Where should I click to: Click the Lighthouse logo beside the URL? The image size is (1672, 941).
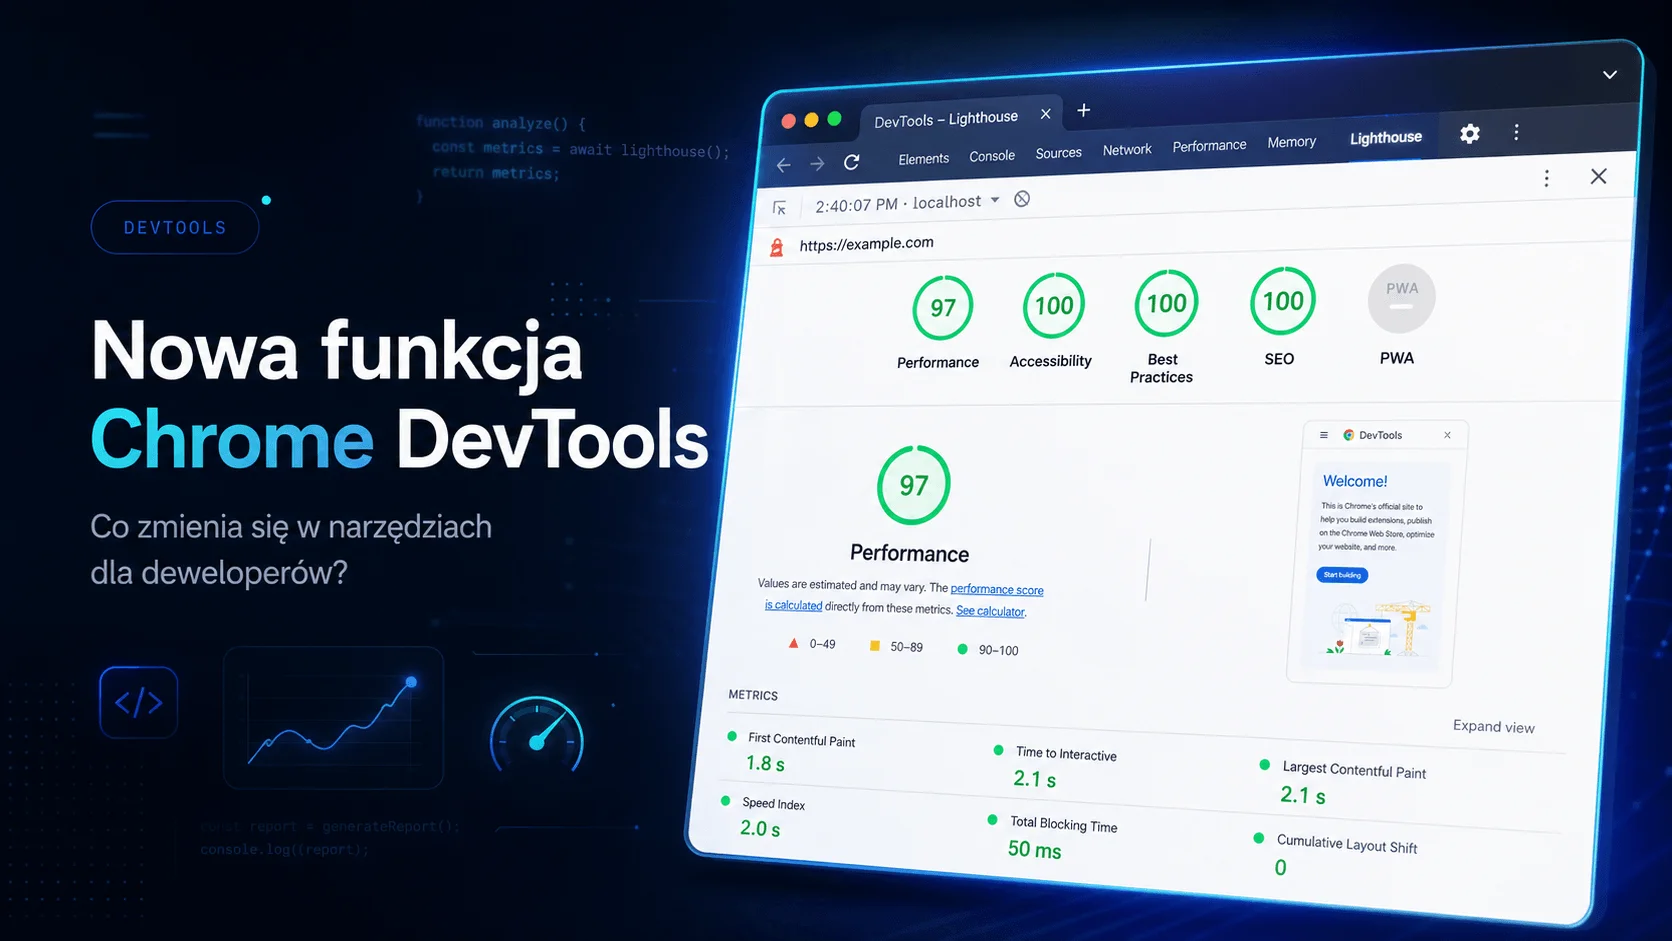(776, 247)
